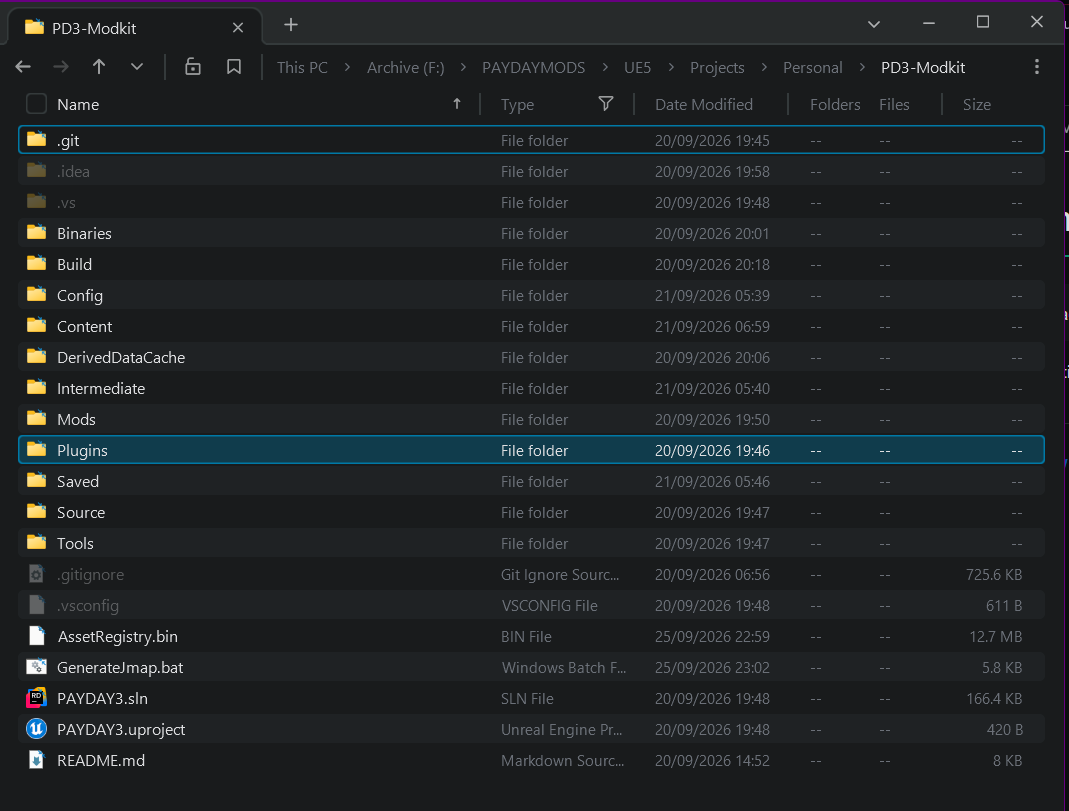The height and width of the screenshot is (811, 1069).
Task: Click the GenerateJmap.bat batch file icon
Action: coord(36,667)
